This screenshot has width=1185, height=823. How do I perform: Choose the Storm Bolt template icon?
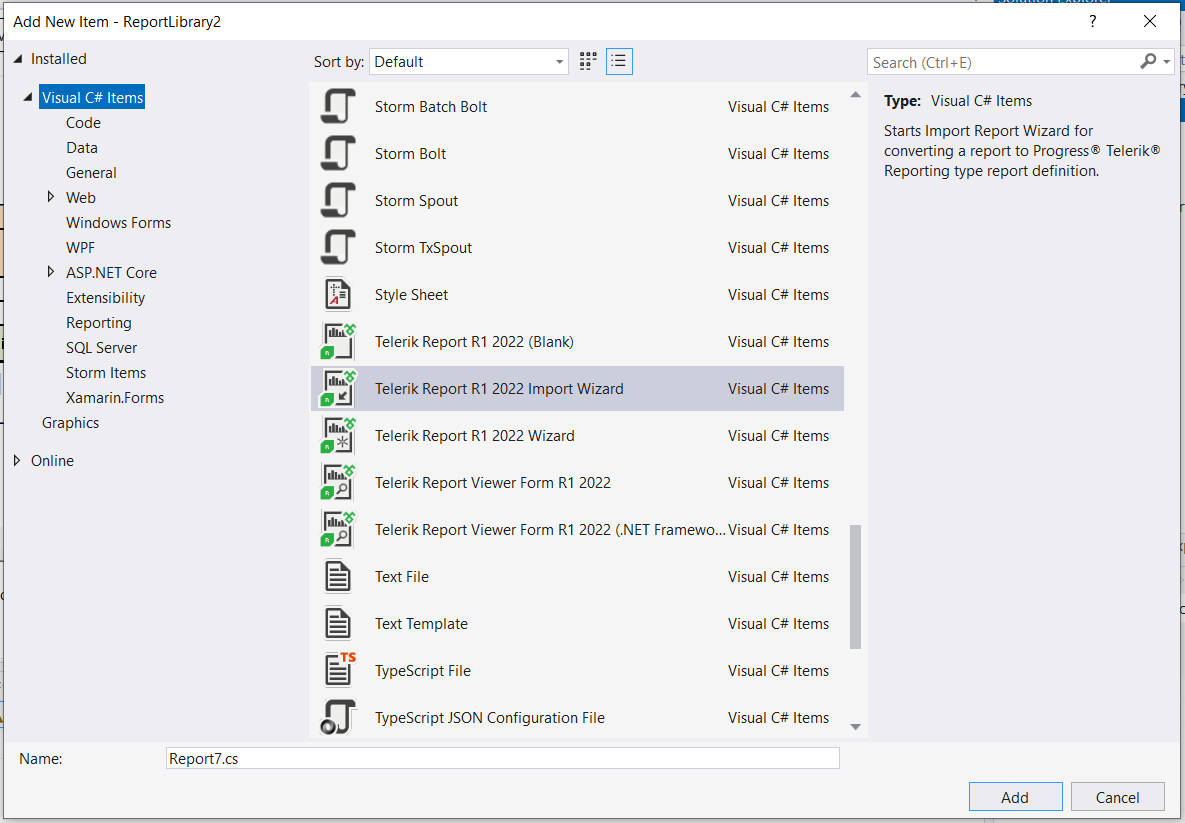coord(338,153)
